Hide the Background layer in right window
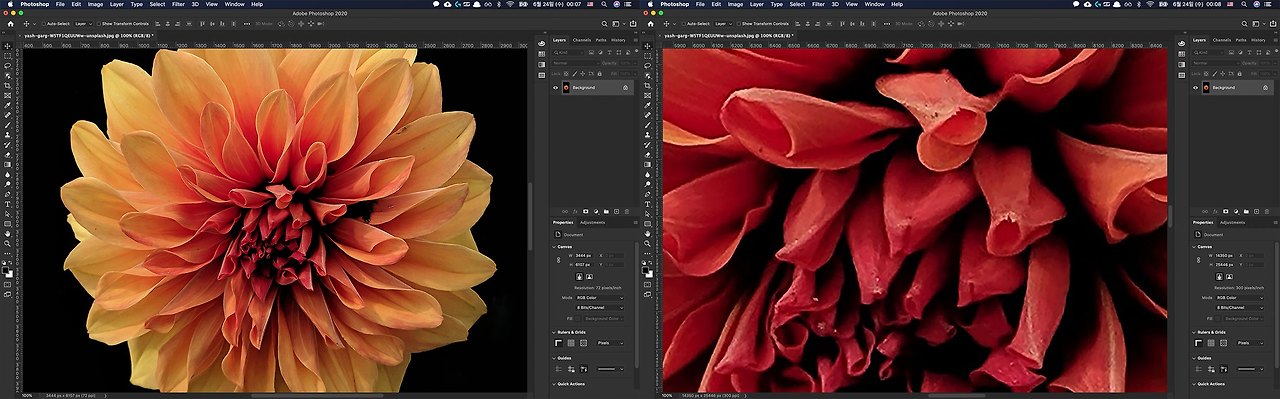1280x399 pixels. (x=1195, y=87)
